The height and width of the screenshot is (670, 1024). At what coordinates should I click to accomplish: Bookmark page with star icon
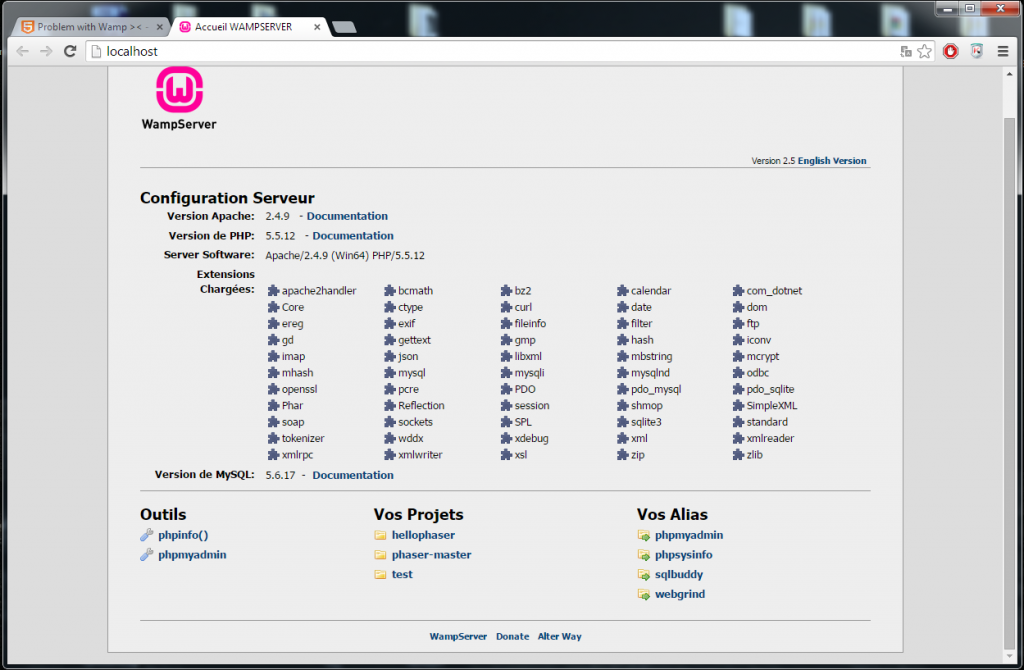924,51
